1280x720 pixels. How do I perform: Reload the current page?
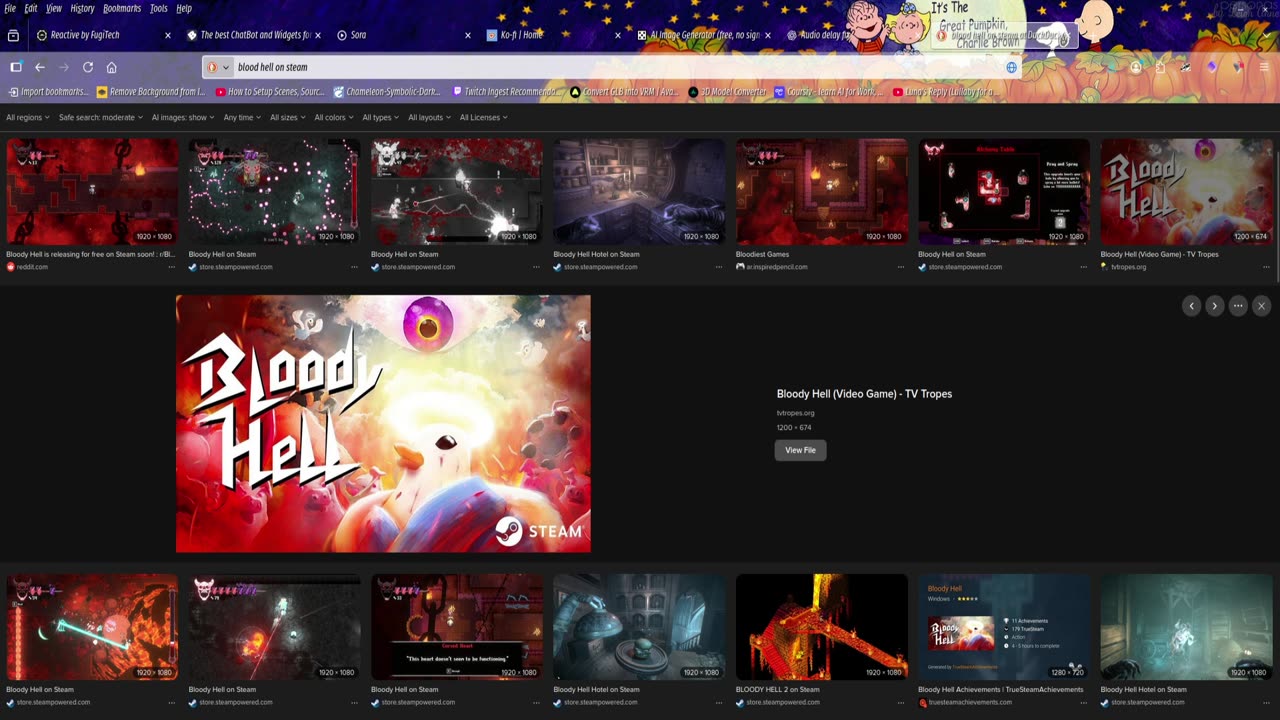click(x=88, y=67)
